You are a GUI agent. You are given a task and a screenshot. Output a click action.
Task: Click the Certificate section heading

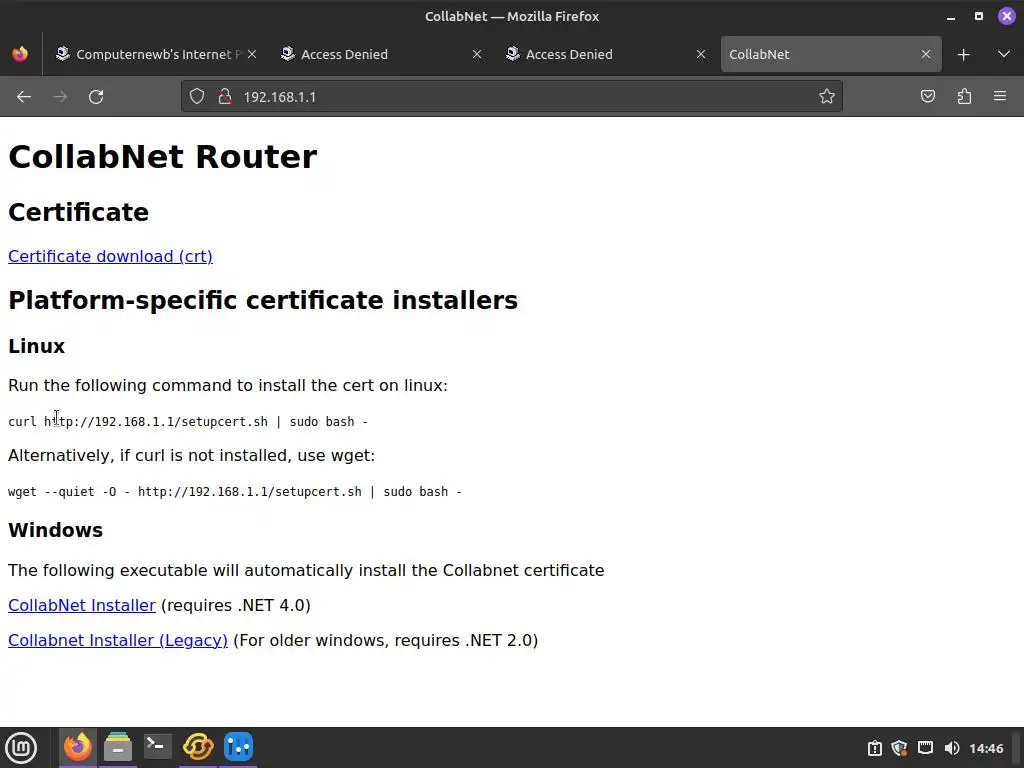[x=78, y=212]
